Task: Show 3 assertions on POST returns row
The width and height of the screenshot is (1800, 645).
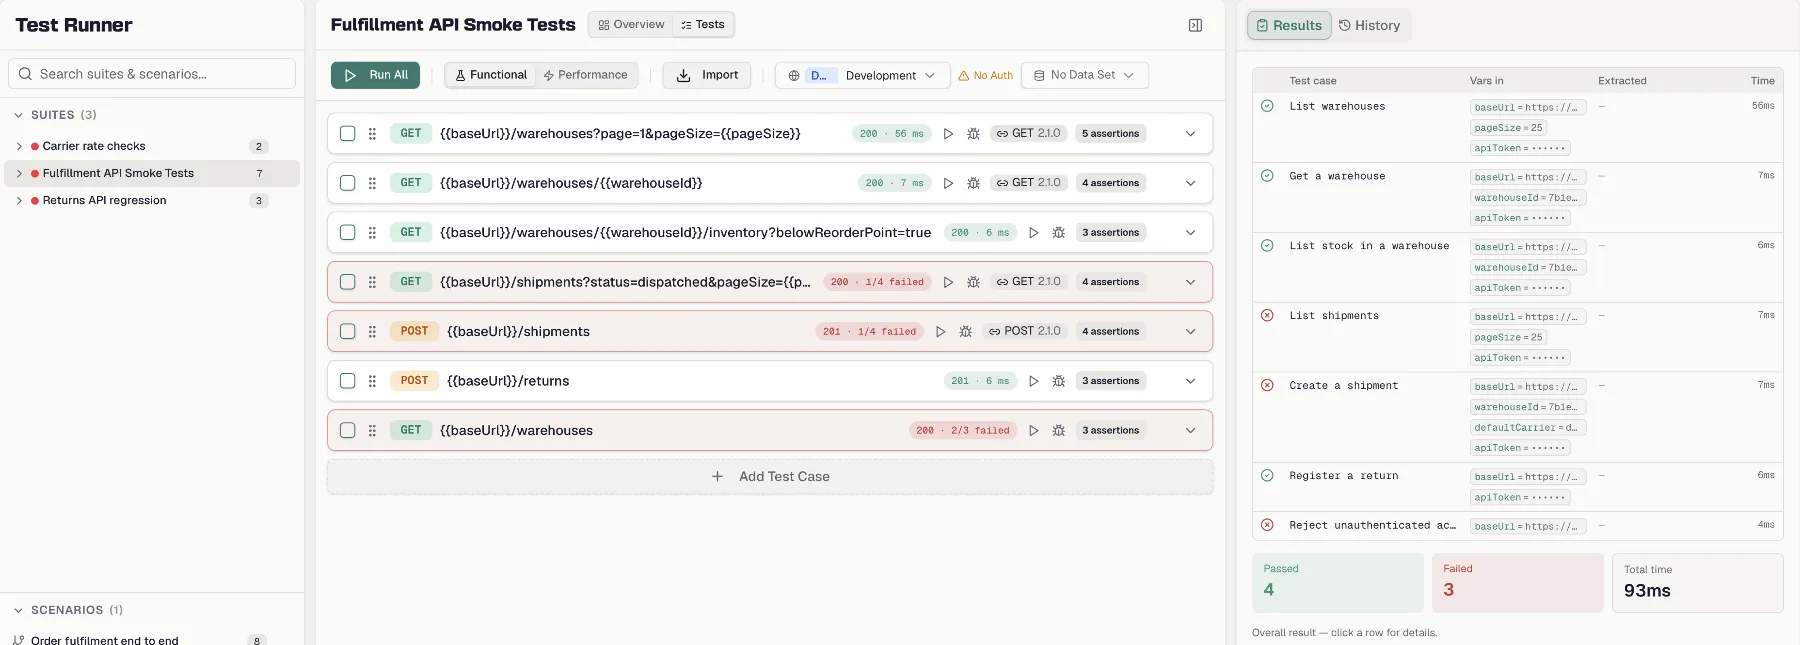Action: [x=1110, y=381]
